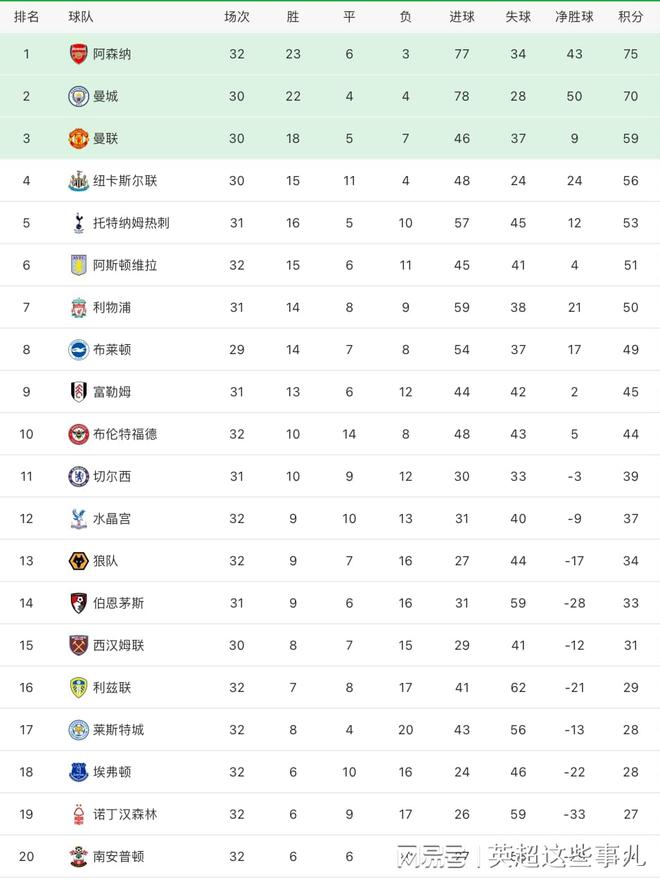The height and width of the screenshot is (880, 660).
Task: Click the 排名 column header
Action: click(x=27, y=17)
